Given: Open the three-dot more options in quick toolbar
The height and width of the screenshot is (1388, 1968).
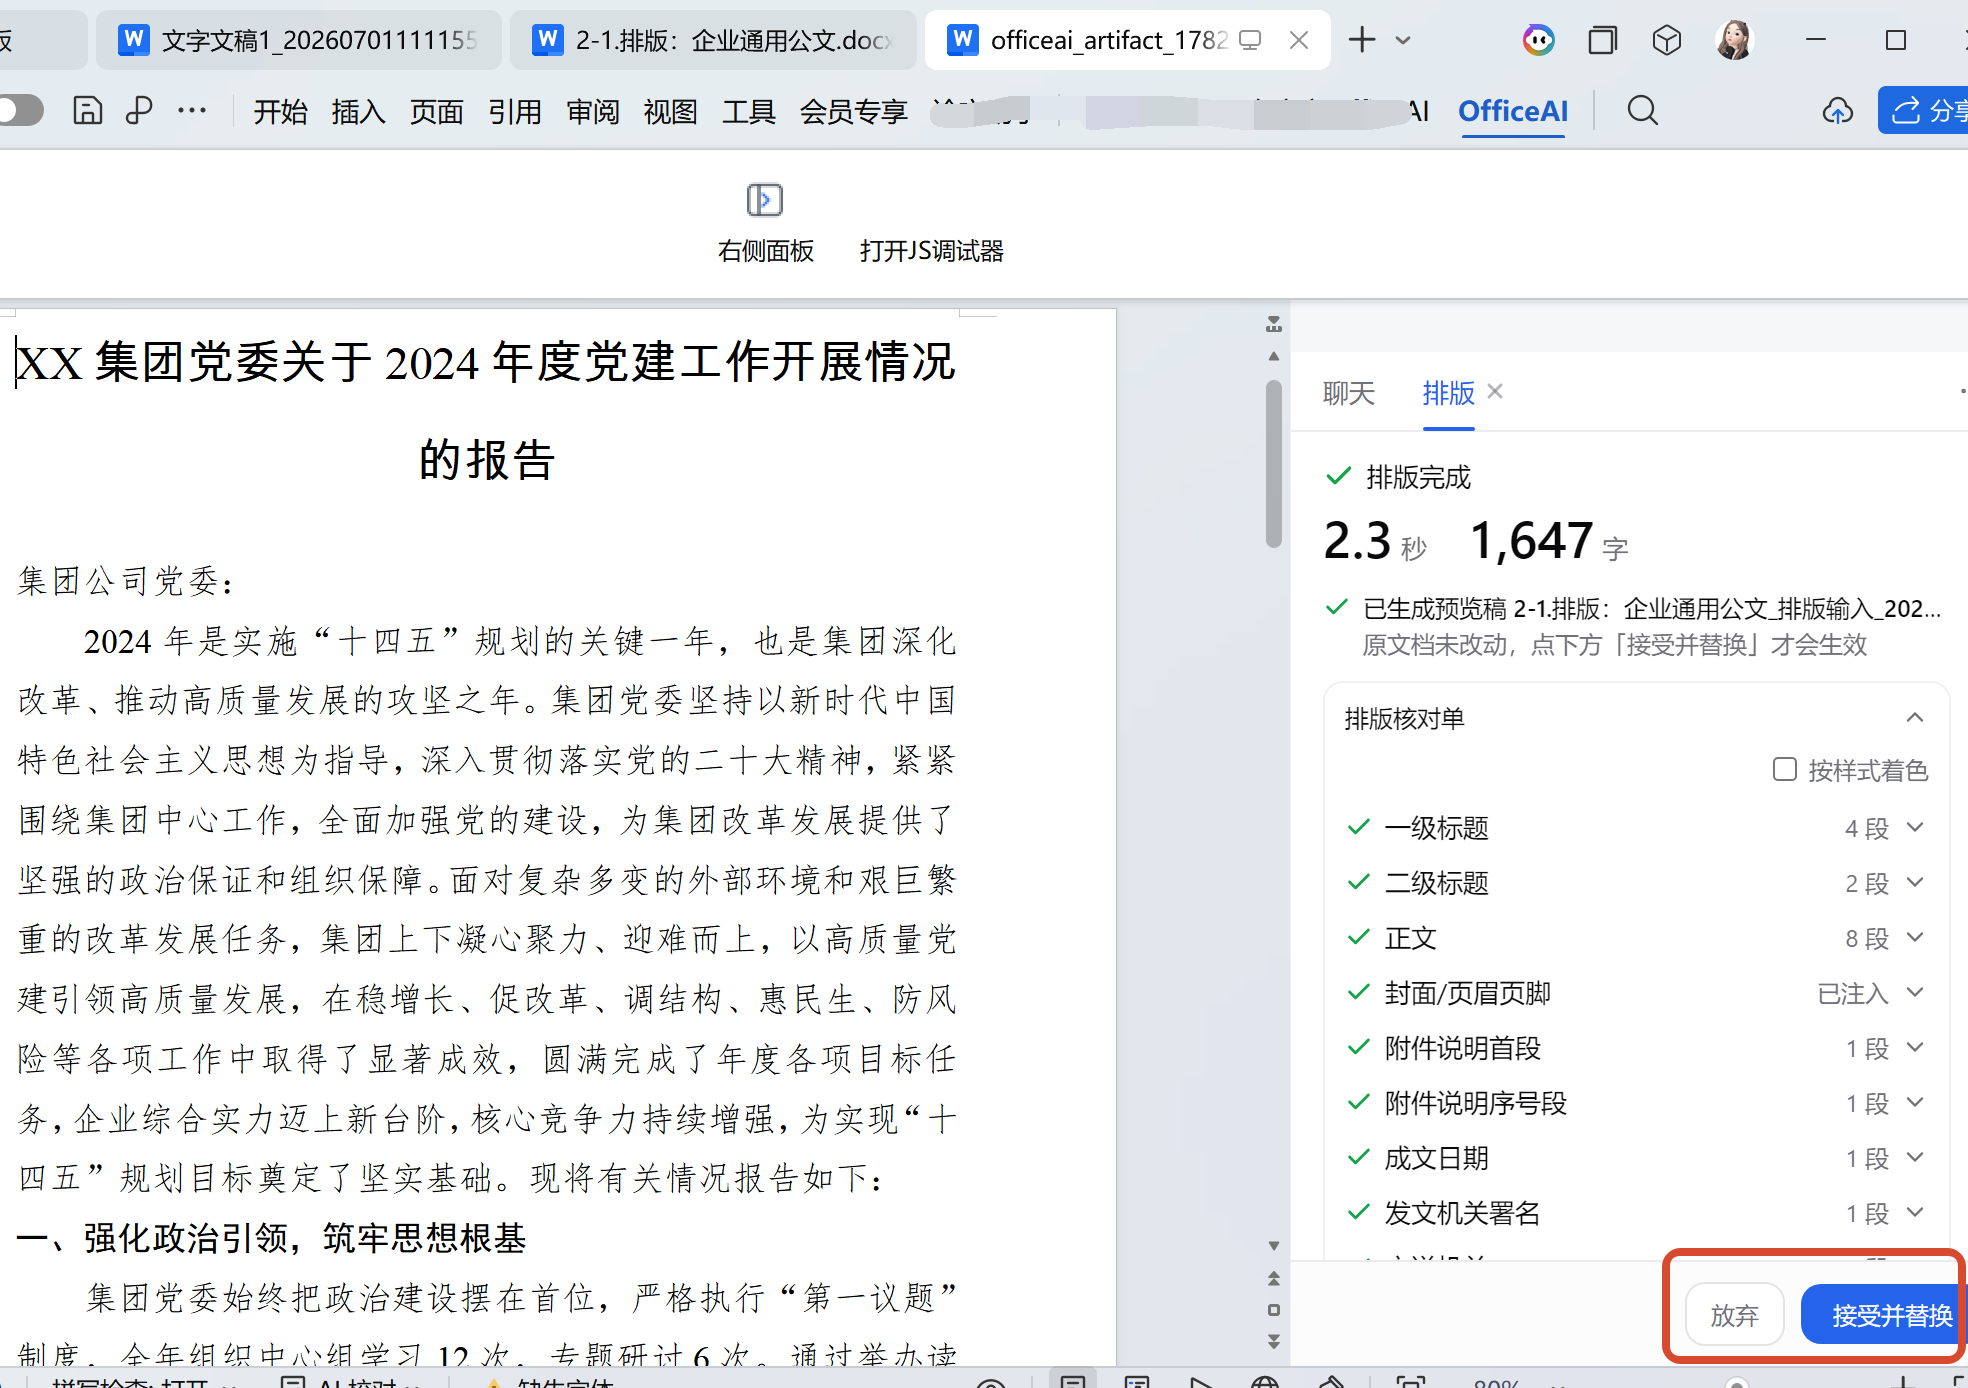Looking at the screenshot, I should (x=192, y=110).
